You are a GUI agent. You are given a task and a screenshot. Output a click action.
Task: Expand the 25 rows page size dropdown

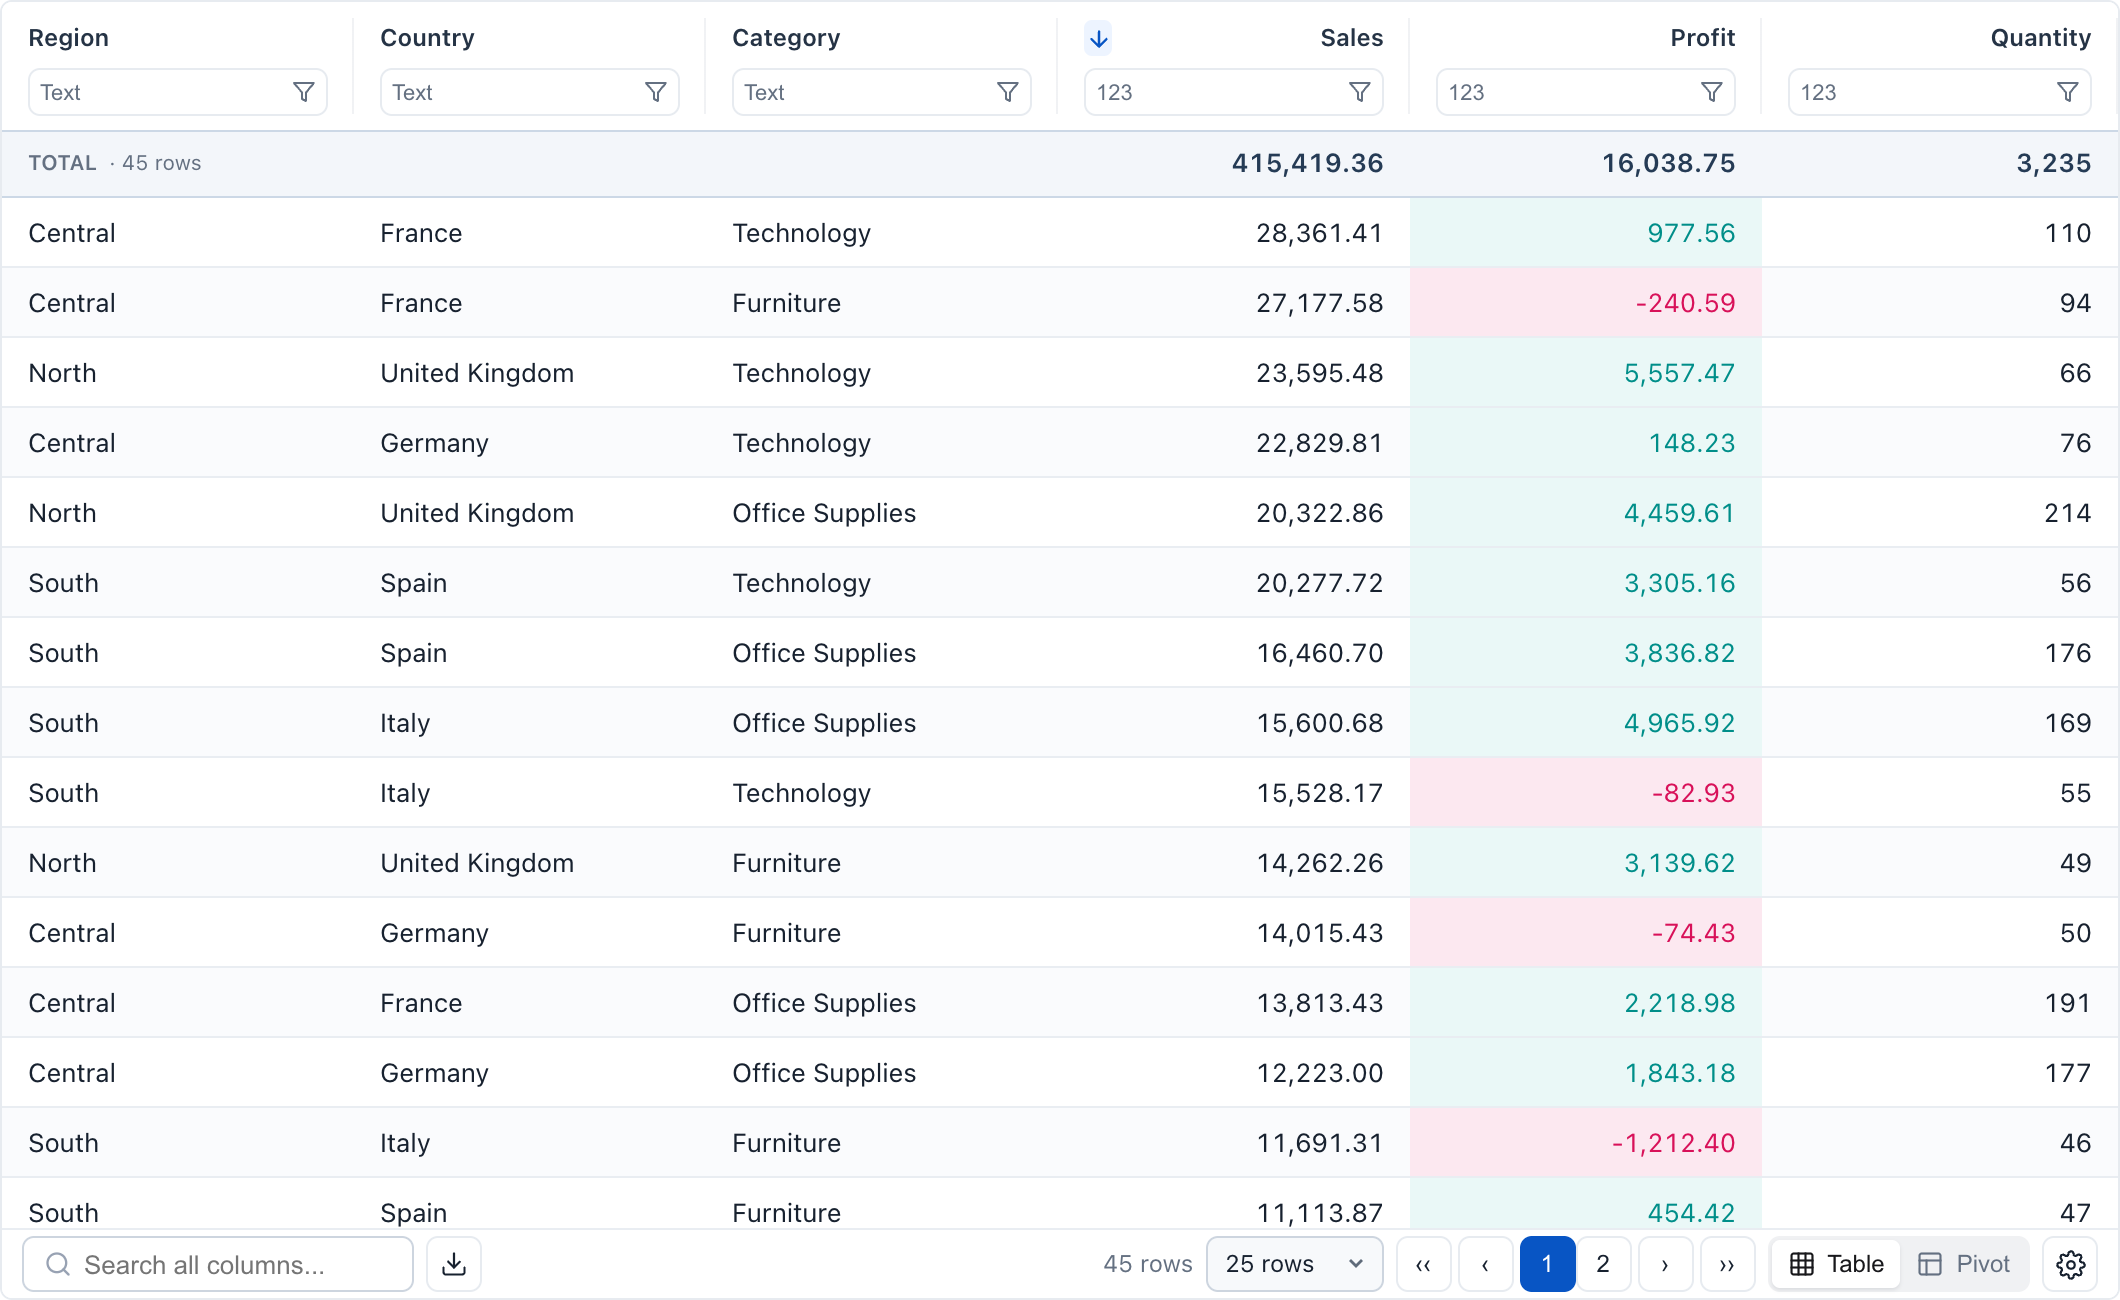click(1295, 1264)
